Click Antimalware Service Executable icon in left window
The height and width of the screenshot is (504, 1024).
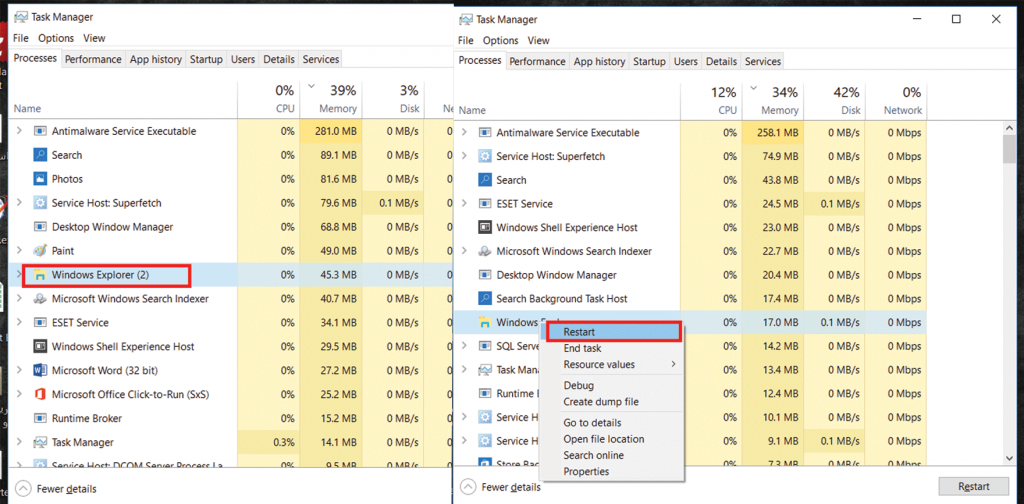pos(40,131)
